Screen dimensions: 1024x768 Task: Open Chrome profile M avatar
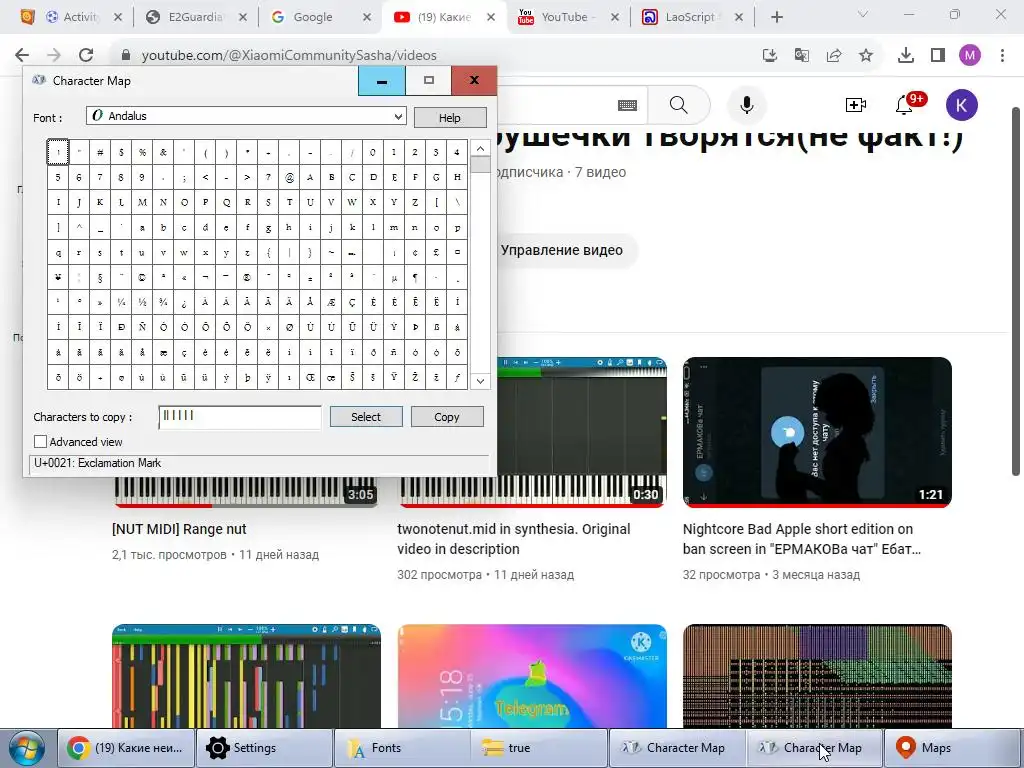click(970, 56)
